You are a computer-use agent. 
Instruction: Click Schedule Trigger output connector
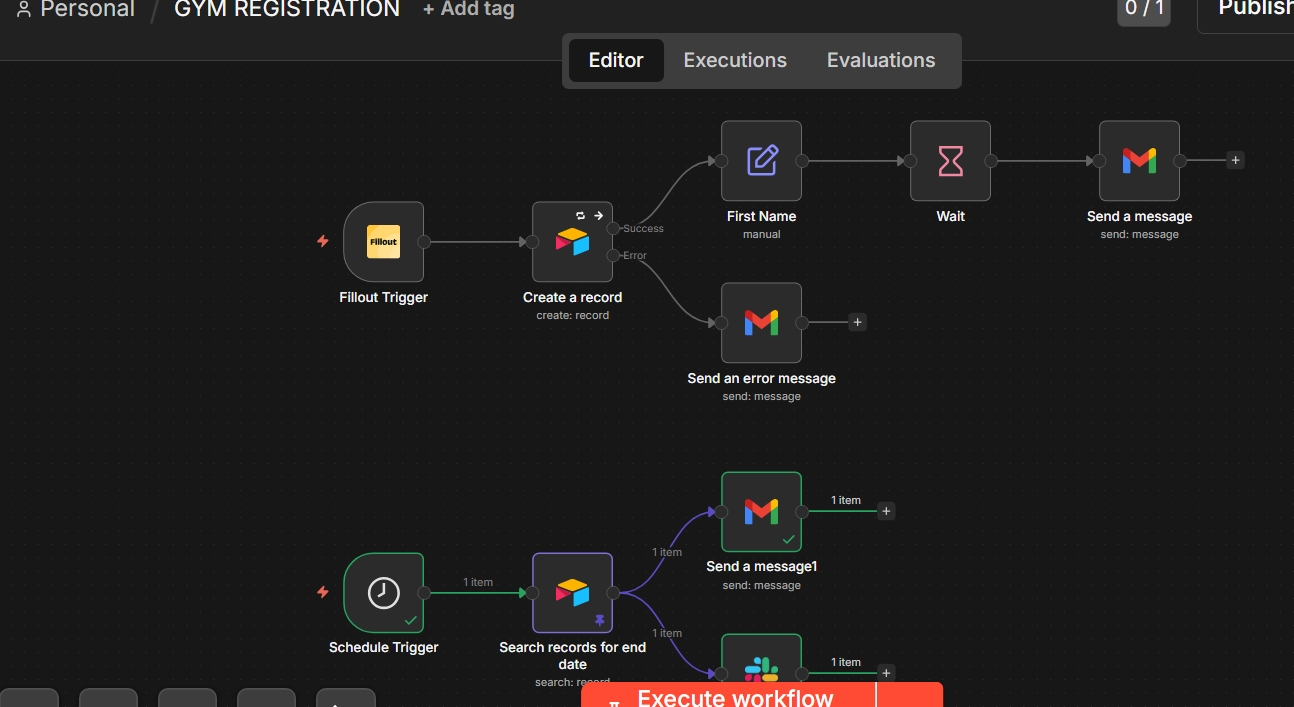424,593
